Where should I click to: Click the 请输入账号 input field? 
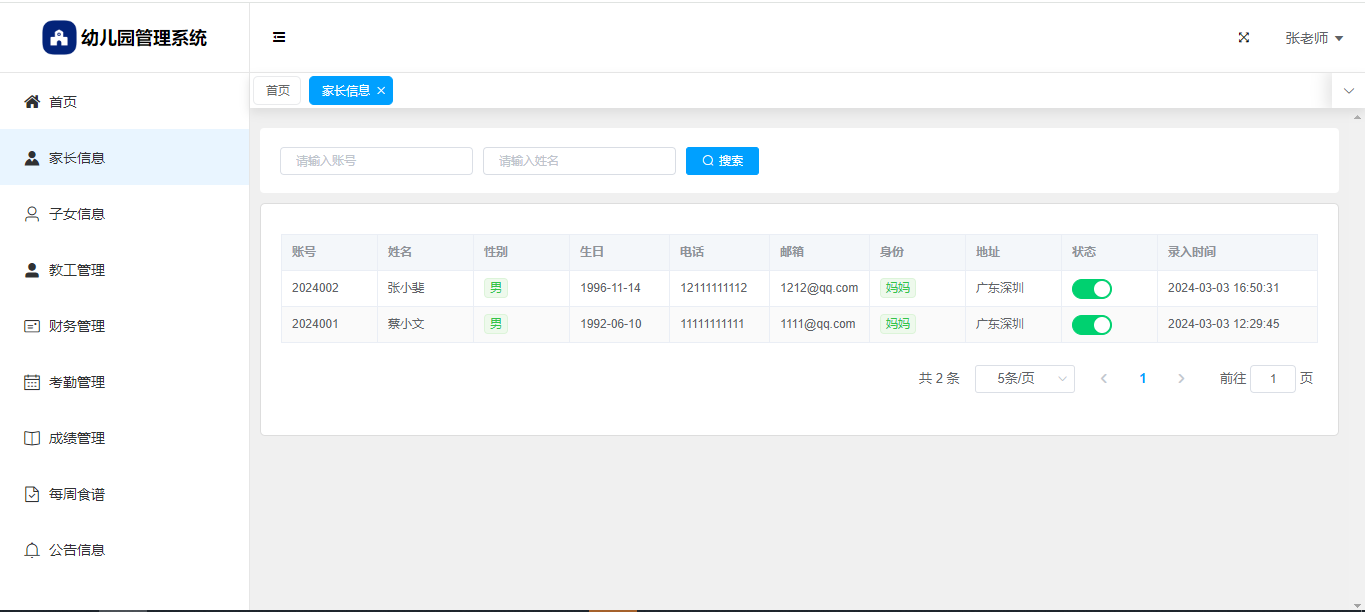[376, 161]
